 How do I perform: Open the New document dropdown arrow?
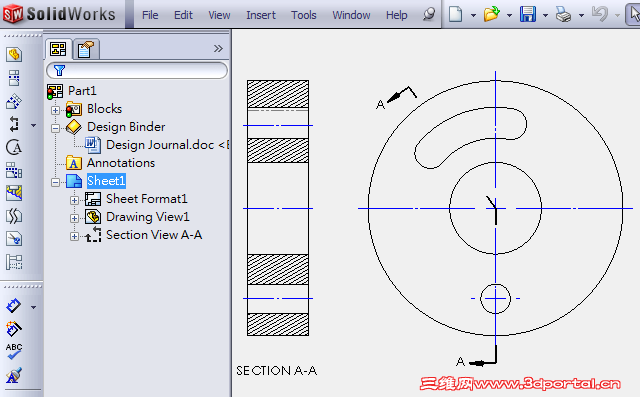point(473,16)
